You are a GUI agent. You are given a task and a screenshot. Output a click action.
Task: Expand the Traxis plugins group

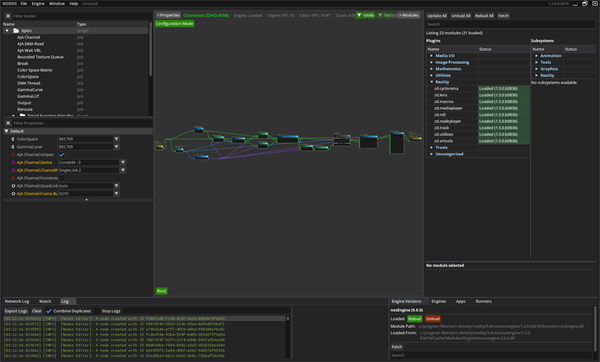432,147
